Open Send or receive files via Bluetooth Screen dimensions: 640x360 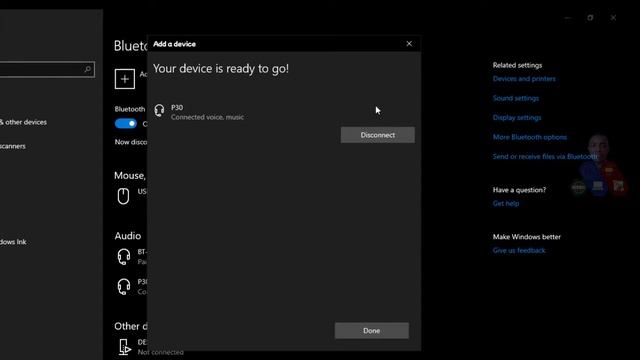pyautogui.click(x=545, y=156)
